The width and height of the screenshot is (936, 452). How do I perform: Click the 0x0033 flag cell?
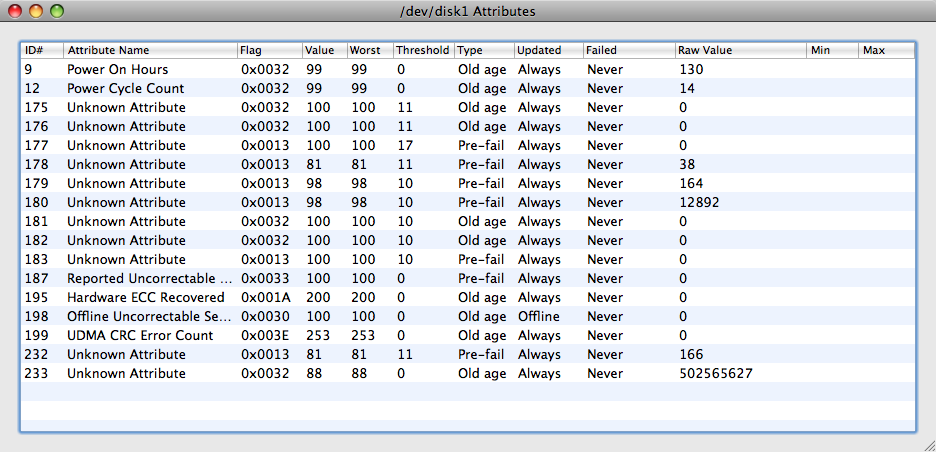(265, 278)
